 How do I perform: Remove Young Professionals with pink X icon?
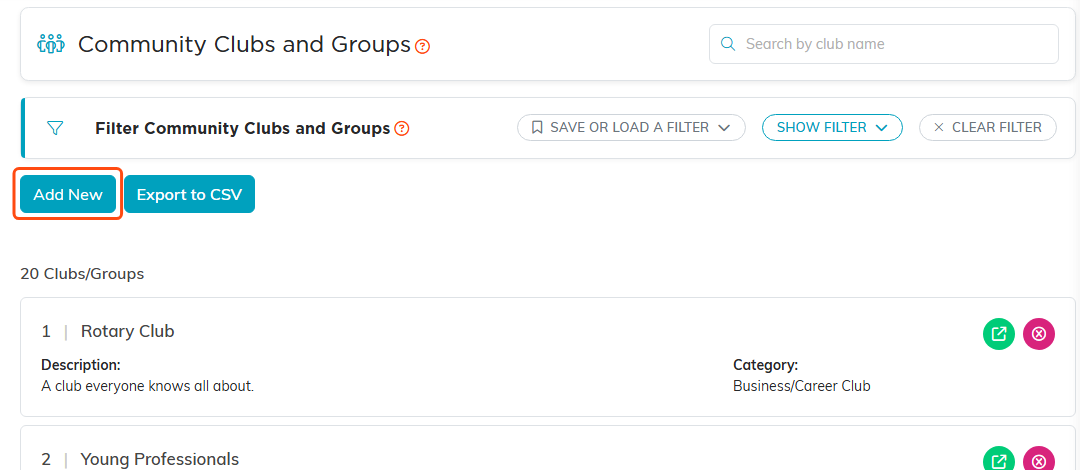pyautogui.click(x=1039, y=460)
